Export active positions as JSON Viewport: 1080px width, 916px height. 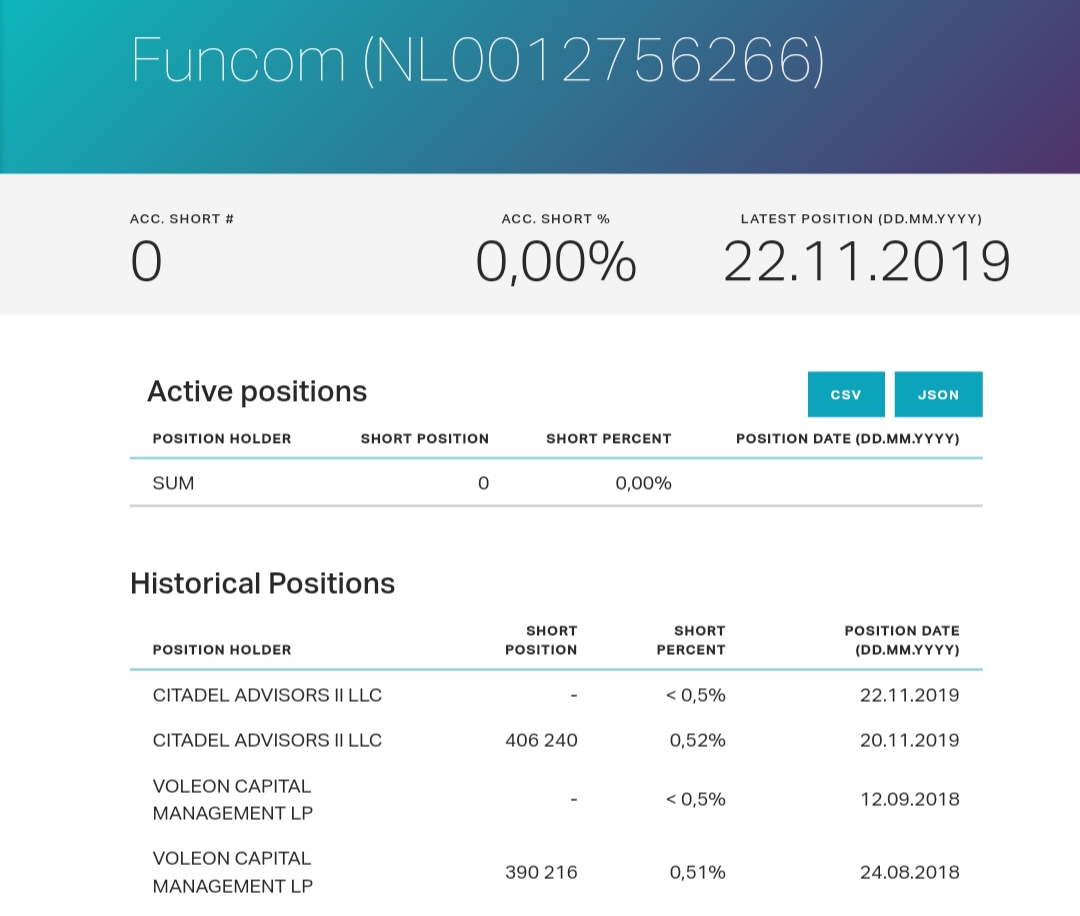(x=938, y=395)
